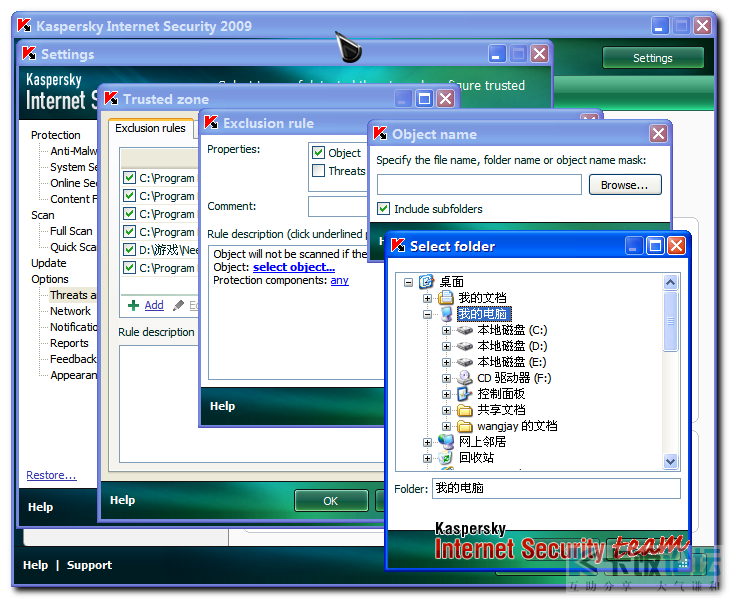Click the Network Neighborhood icon in tree
The height and width of the screenshot is (599, 729).
[x=446, y=442]
